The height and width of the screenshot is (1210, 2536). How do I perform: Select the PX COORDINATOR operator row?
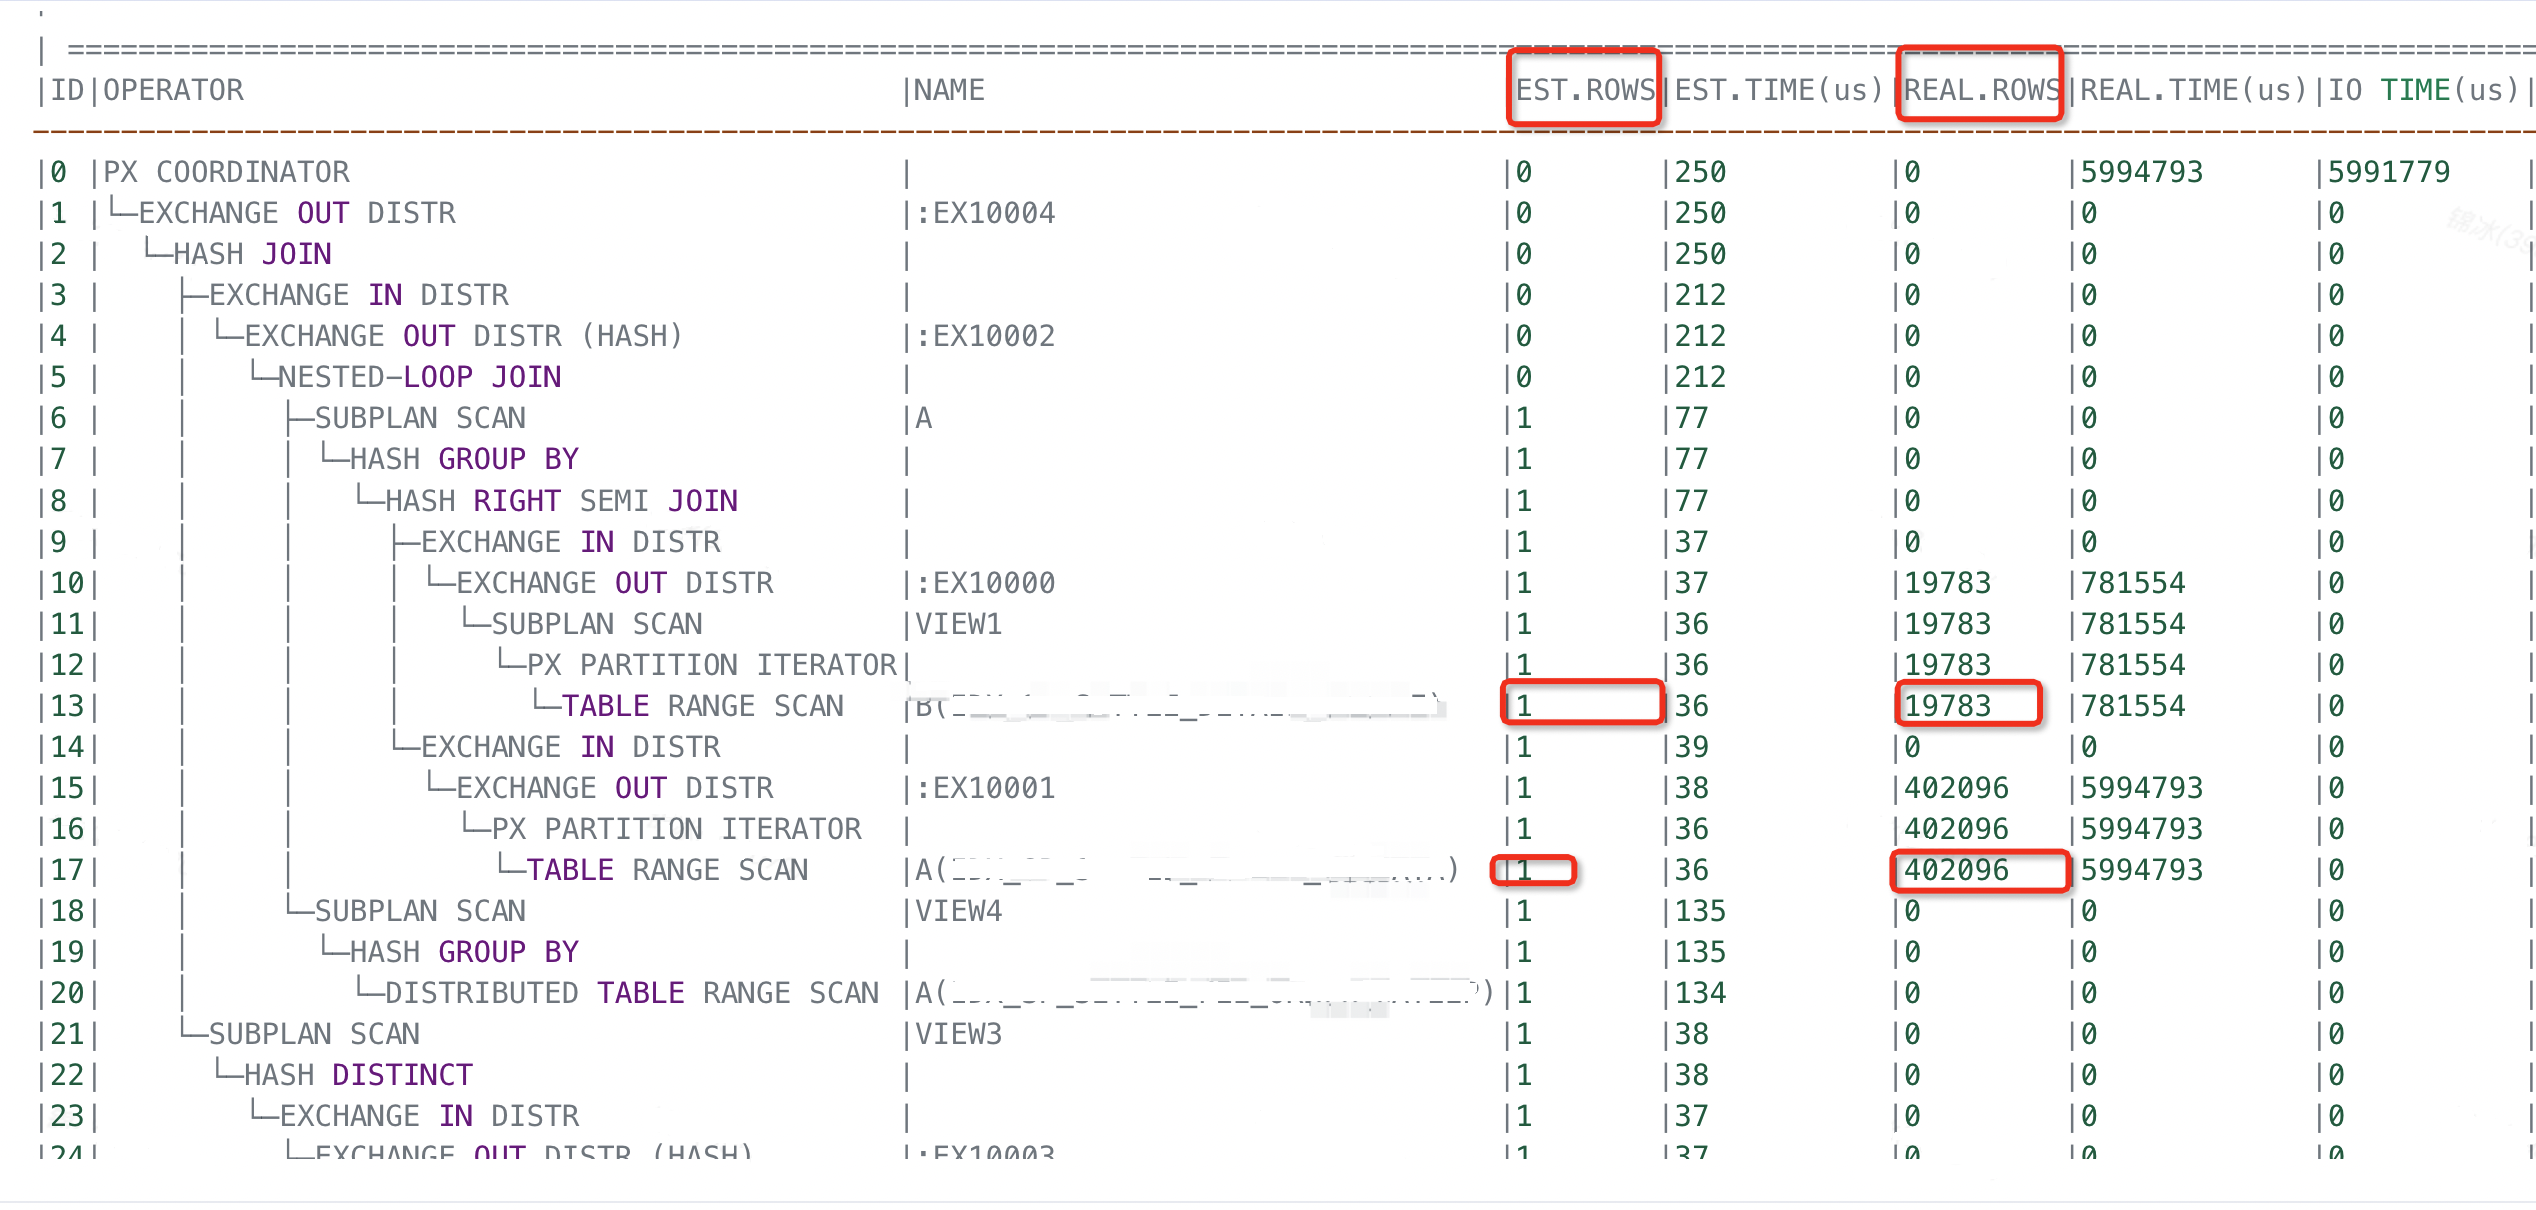[226, 171]
